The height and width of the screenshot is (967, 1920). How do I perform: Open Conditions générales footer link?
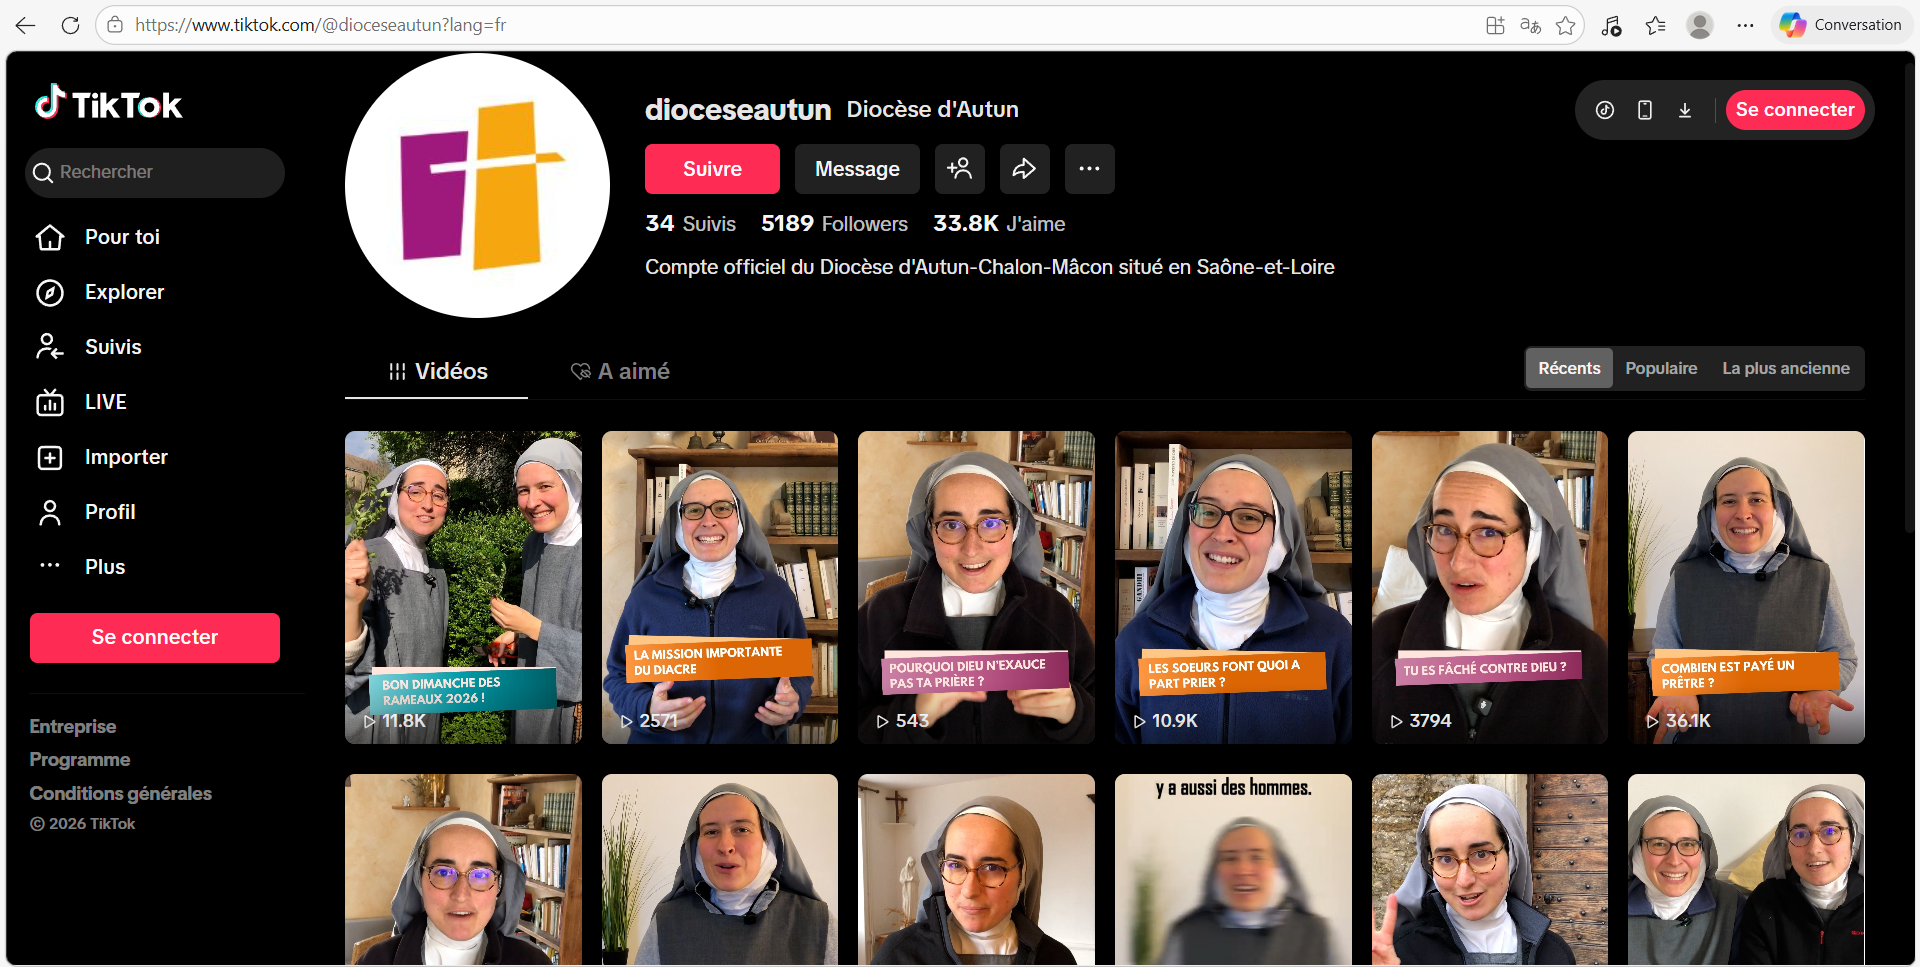(120, 793)
